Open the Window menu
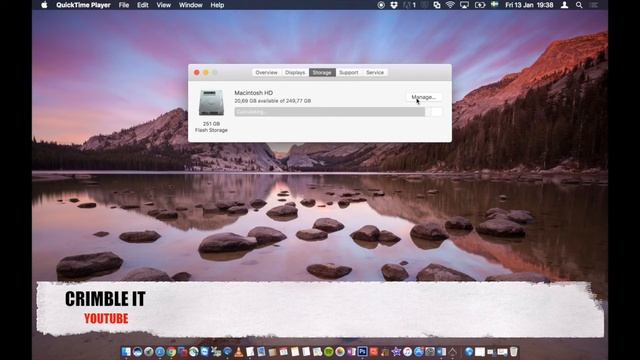Image resolution: width=640 pixels, height=360 pixels. tap(191, 5)
